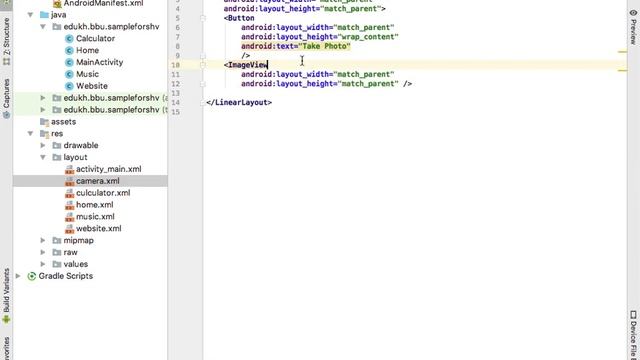Click the activity_main.xml file icon
The image size is (640, 360).
pyautogui.click(x=69, y=169)
